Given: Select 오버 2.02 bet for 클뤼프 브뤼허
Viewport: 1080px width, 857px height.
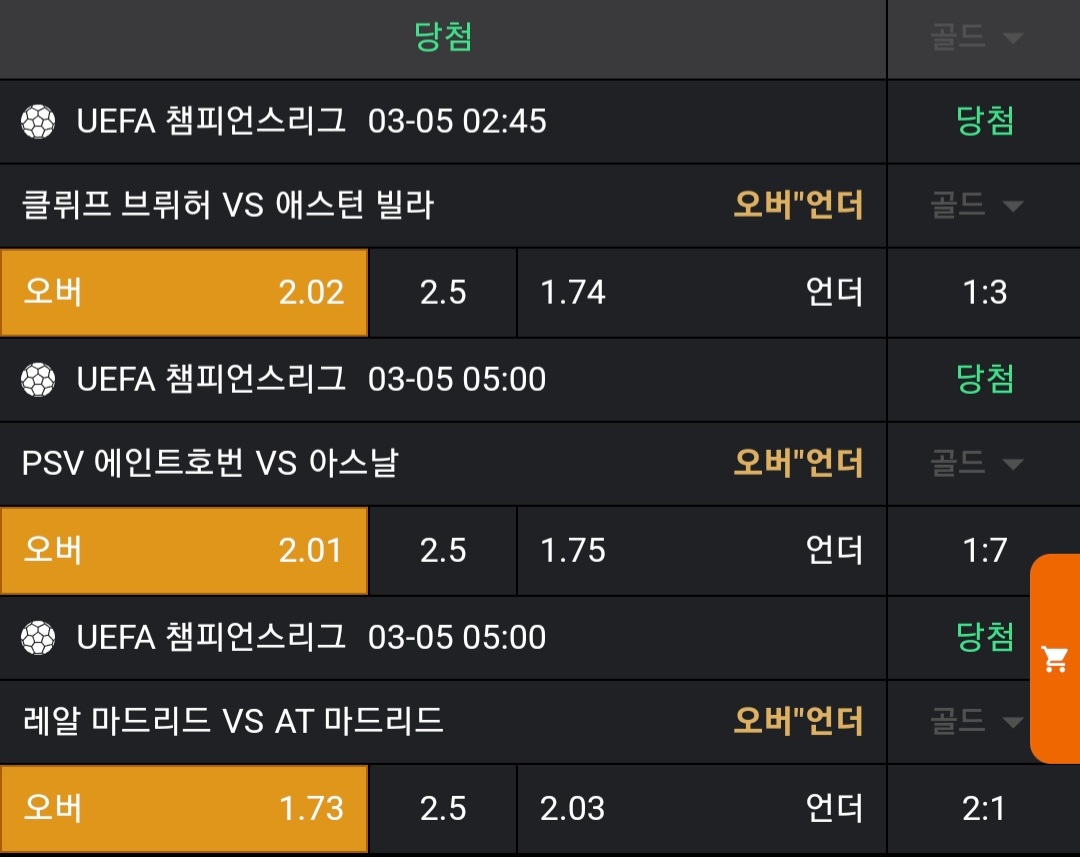Looking at the screenshot, I should 184,293.
